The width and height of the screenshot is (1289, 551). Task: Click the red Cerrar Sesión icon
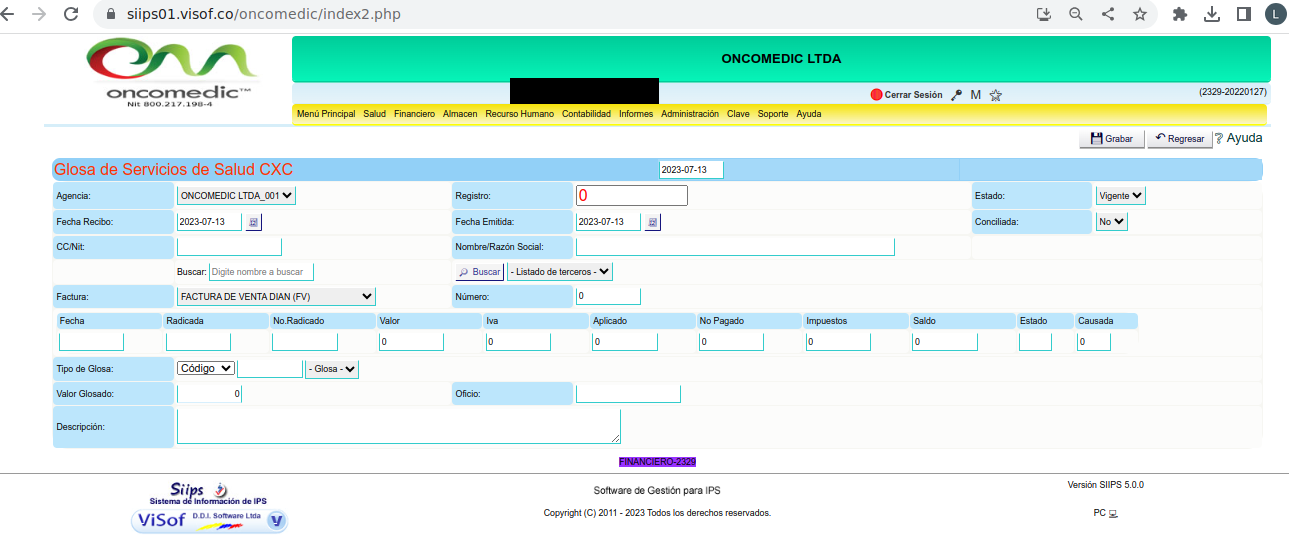point(876,95)
